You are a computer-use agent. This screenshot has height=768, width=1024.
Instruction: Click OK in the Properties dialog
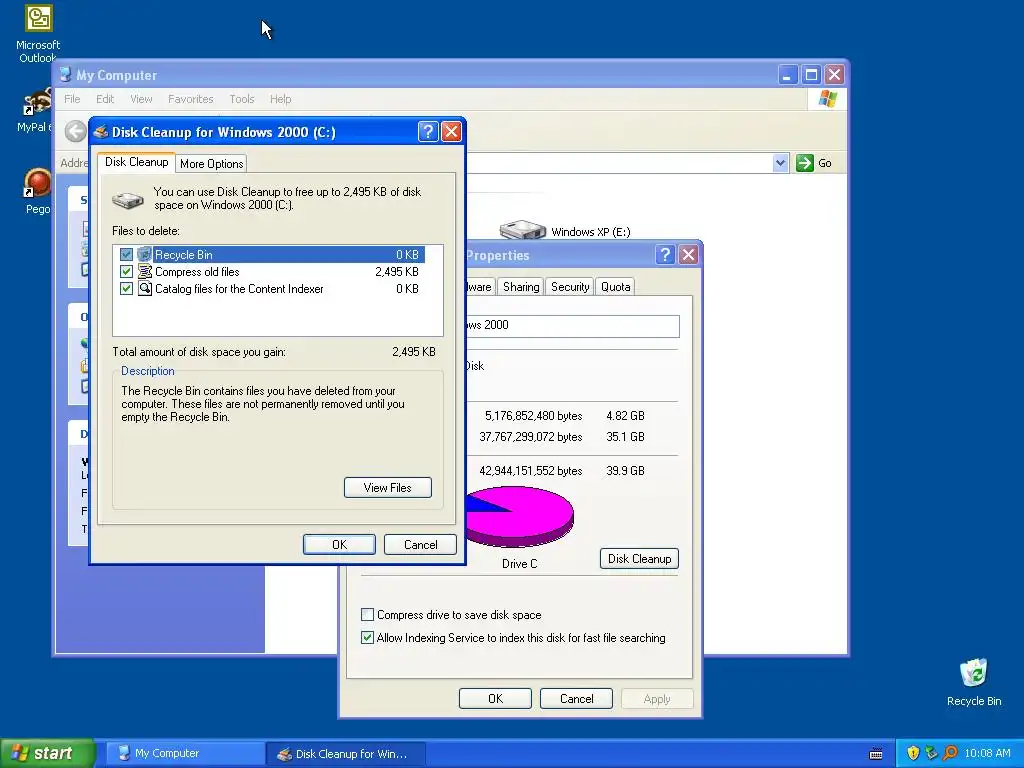pyautogui.click(x=496, y=699)
